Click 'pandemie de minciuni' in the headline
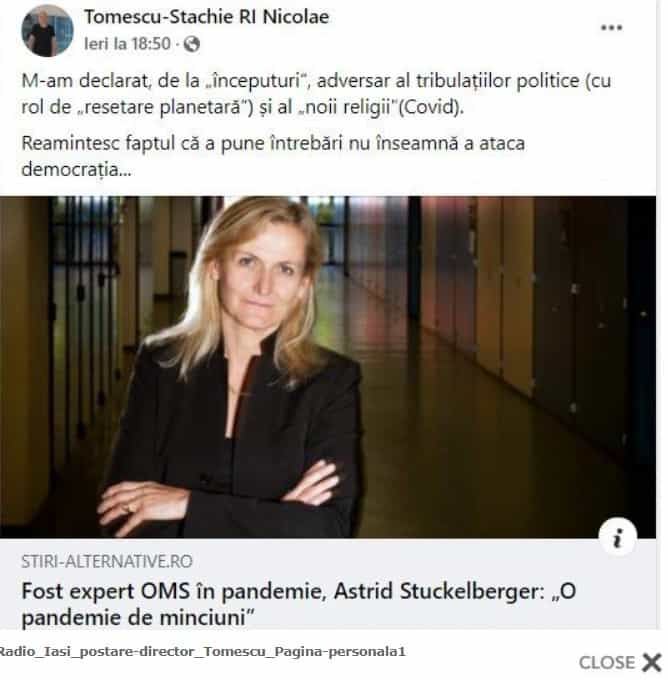 (x=134, y=617)
